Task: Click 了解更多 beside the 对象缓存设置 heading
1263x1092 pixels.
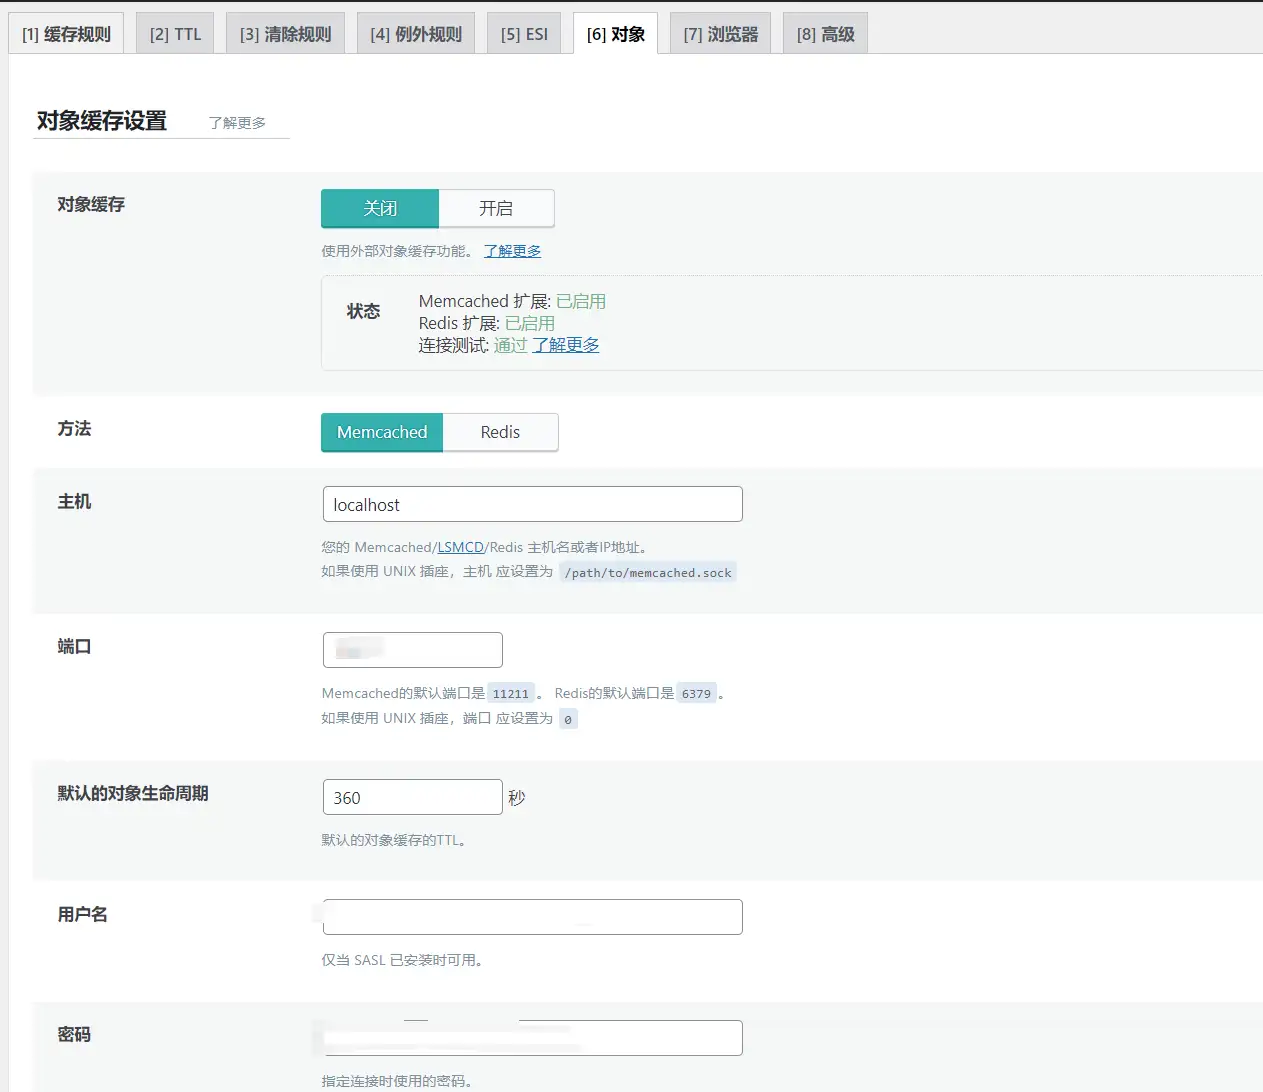Action: tap(237, 123)
